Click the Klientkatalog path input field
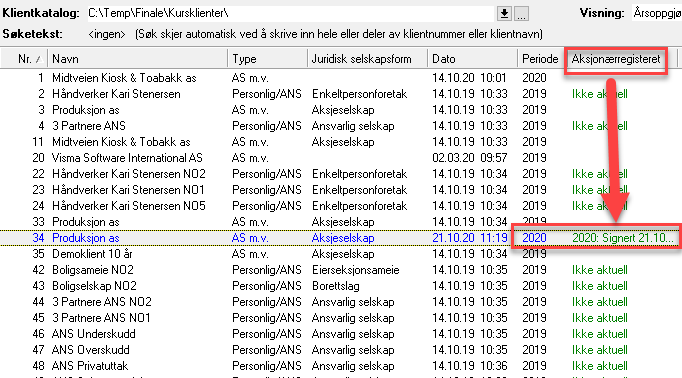The height and width of the screenshot is (378, 682). tap(290, 13)
